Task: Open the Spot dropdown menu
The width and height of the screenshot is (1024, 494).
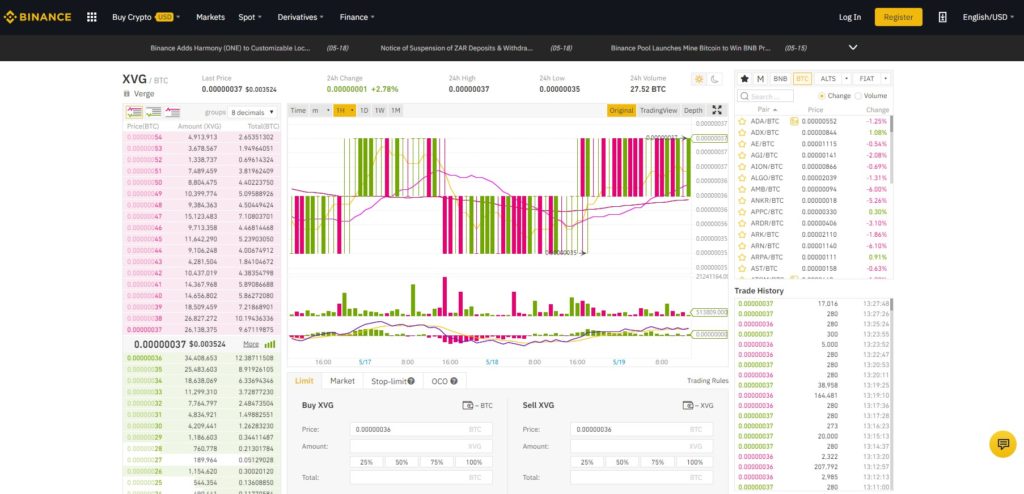Action: click(x=250, y=17)
